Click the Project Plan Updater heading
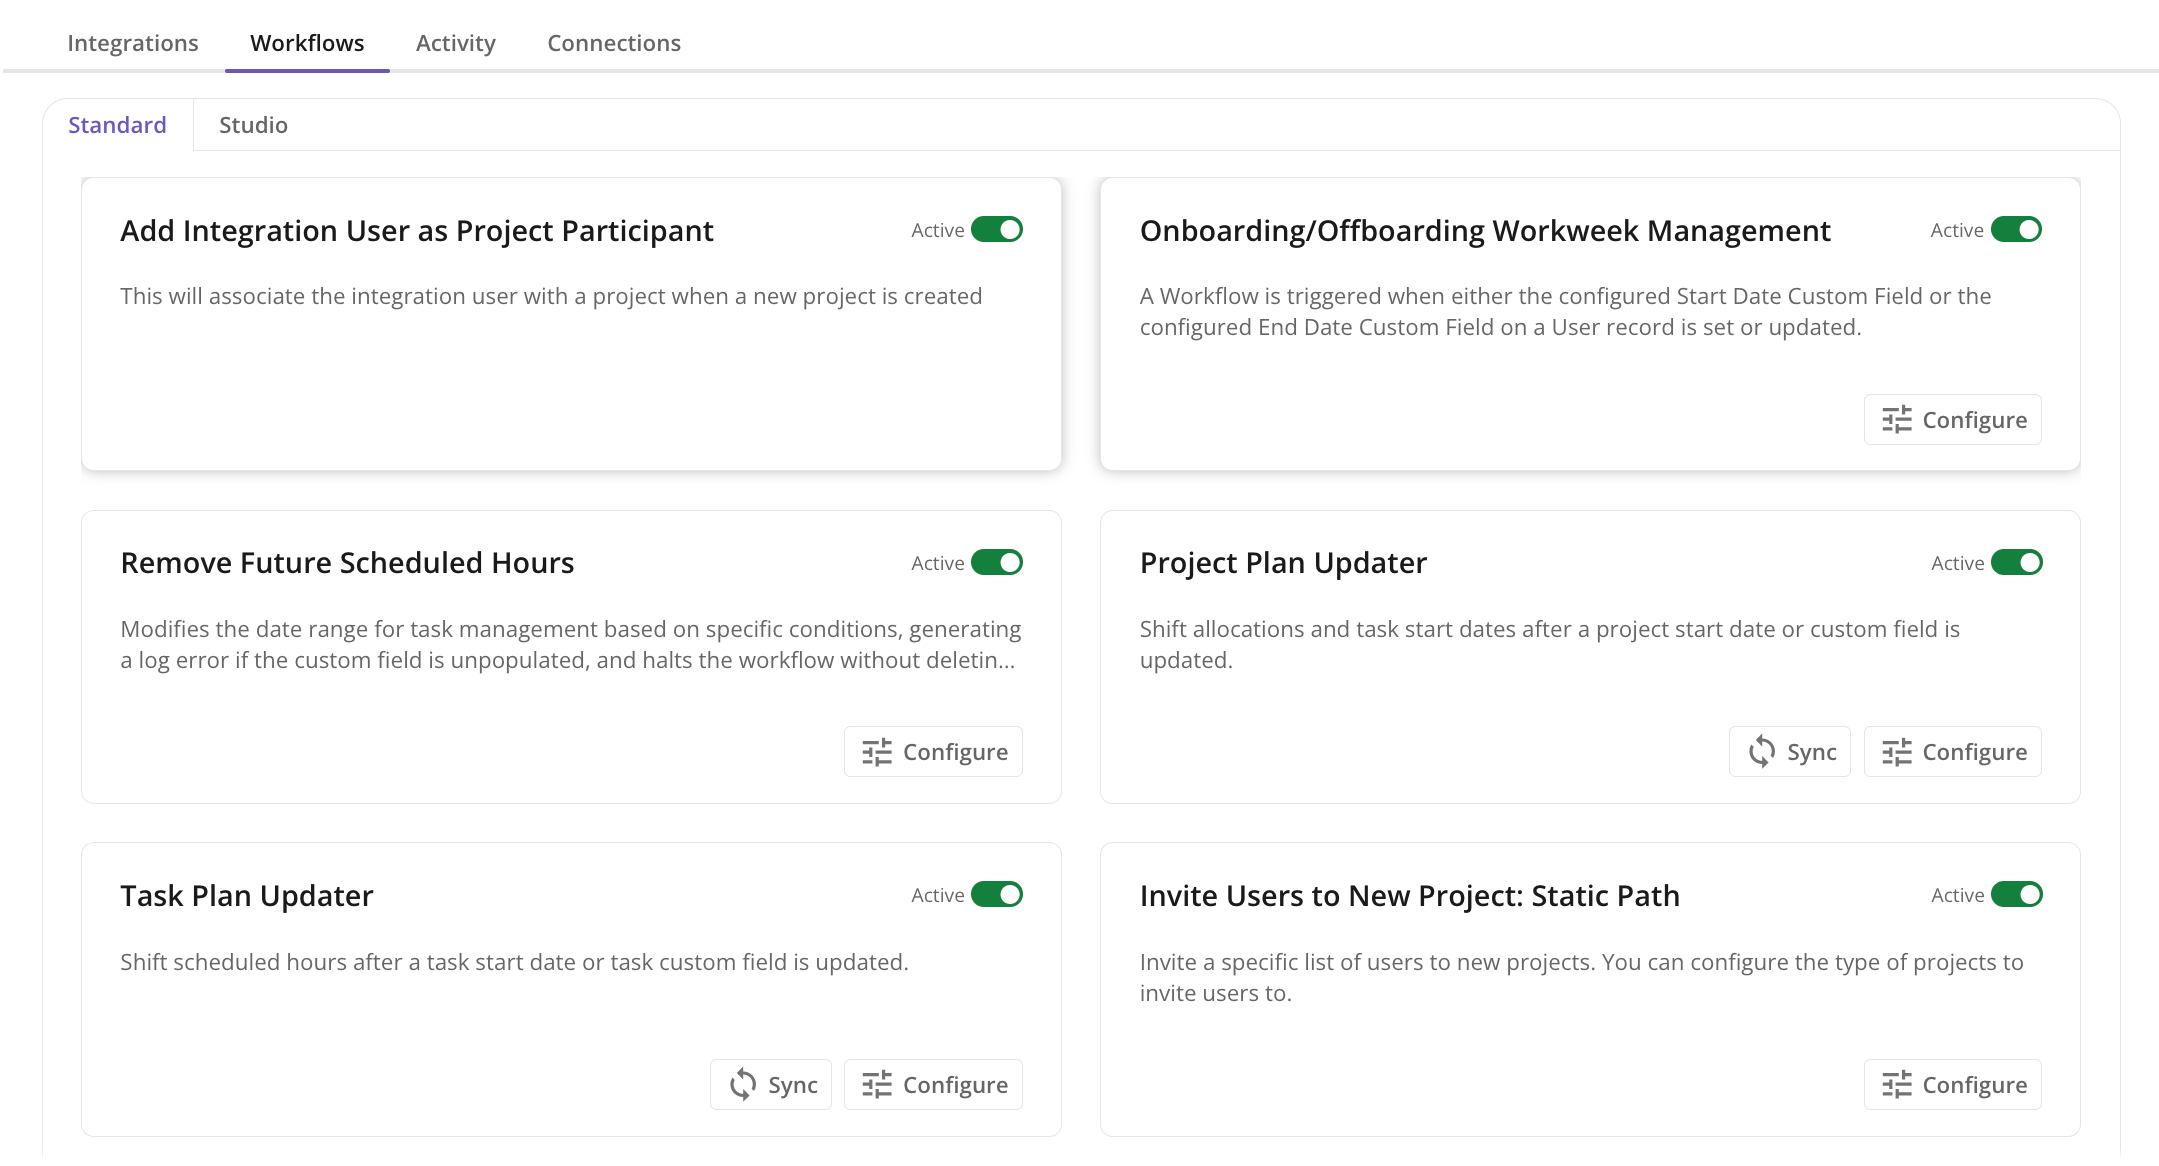This screenshot has width=2159, height=1166. click(1283, 563)
